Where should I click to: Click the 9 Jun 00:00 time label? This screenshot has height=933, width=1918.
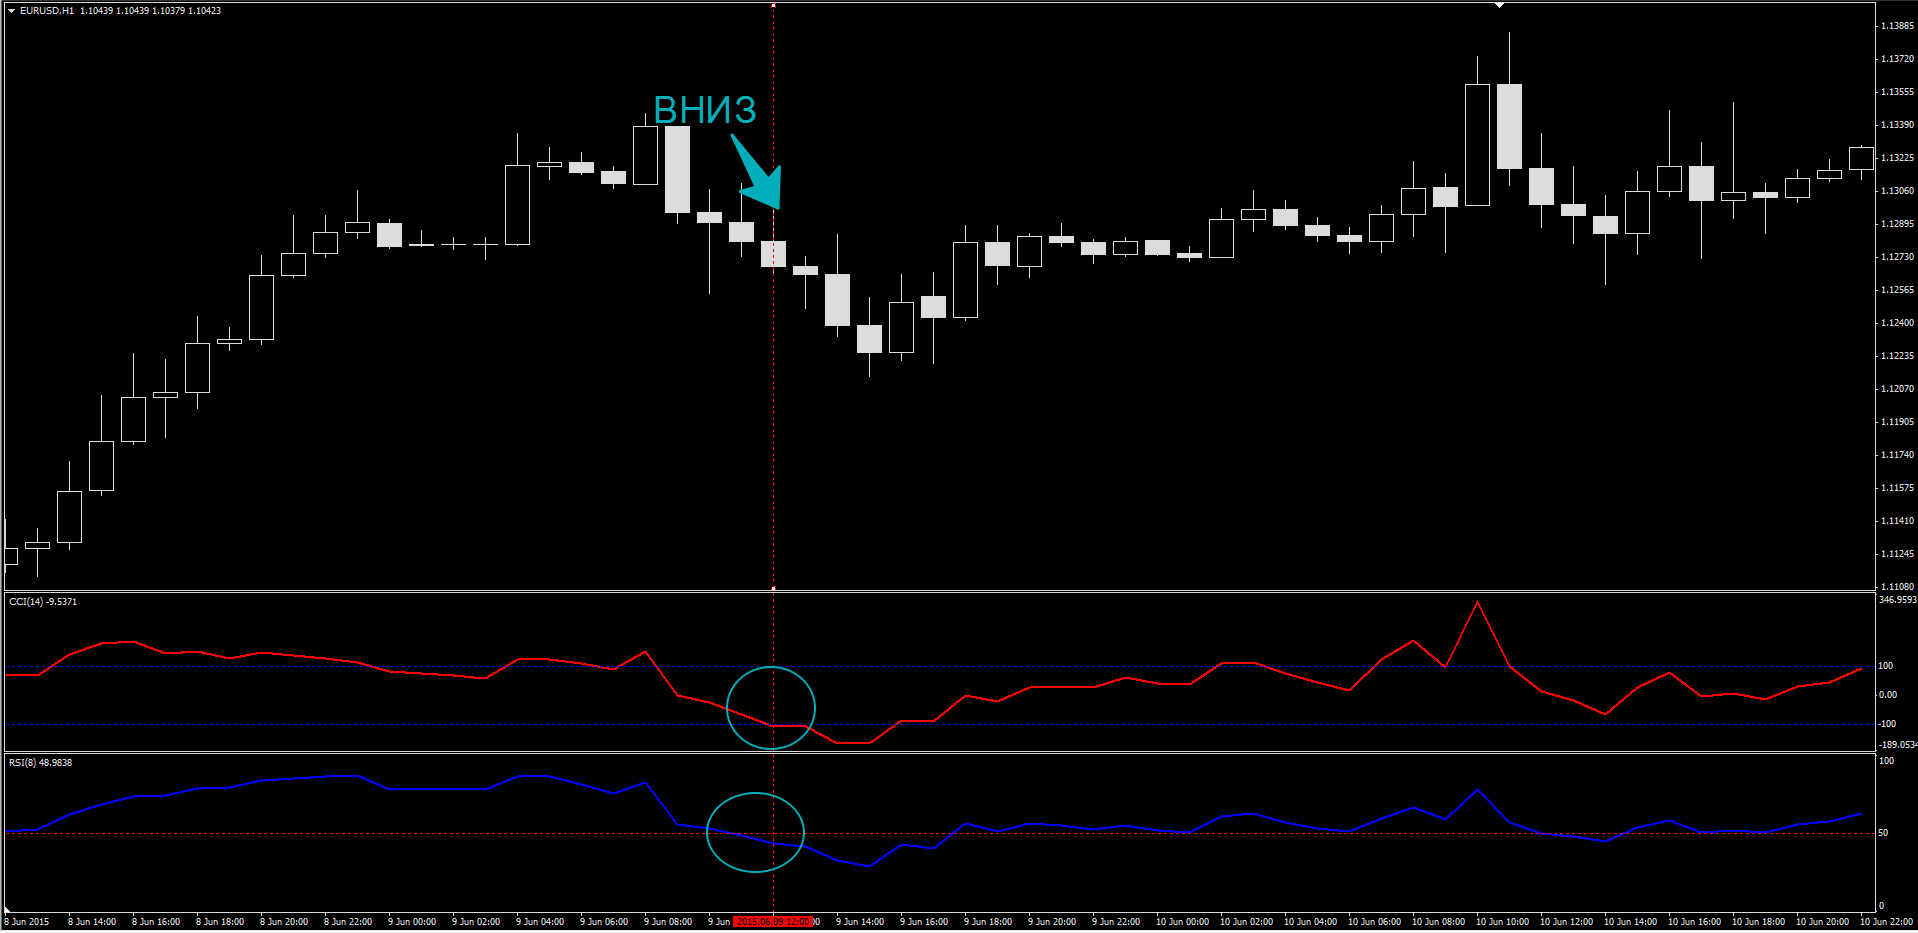pyautogui.click(x=411, y=922)
